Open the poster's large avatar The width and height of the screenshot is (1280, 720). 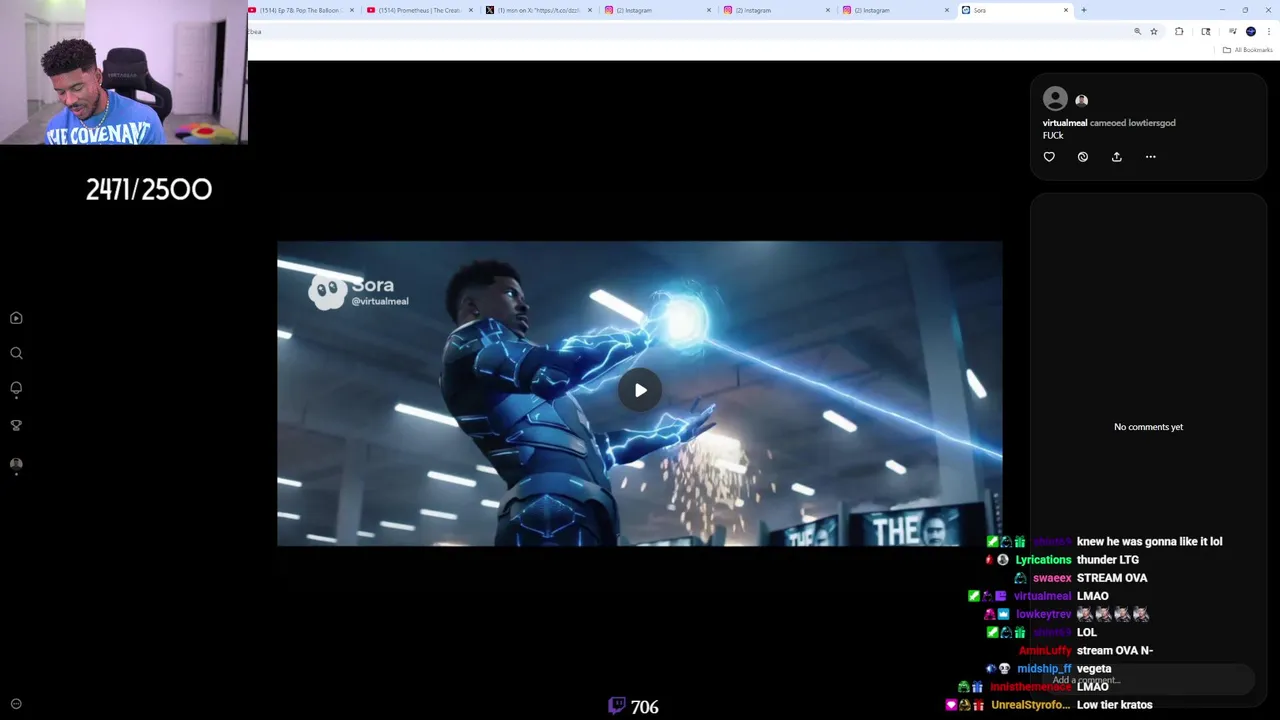click(x=1055, y=98)
